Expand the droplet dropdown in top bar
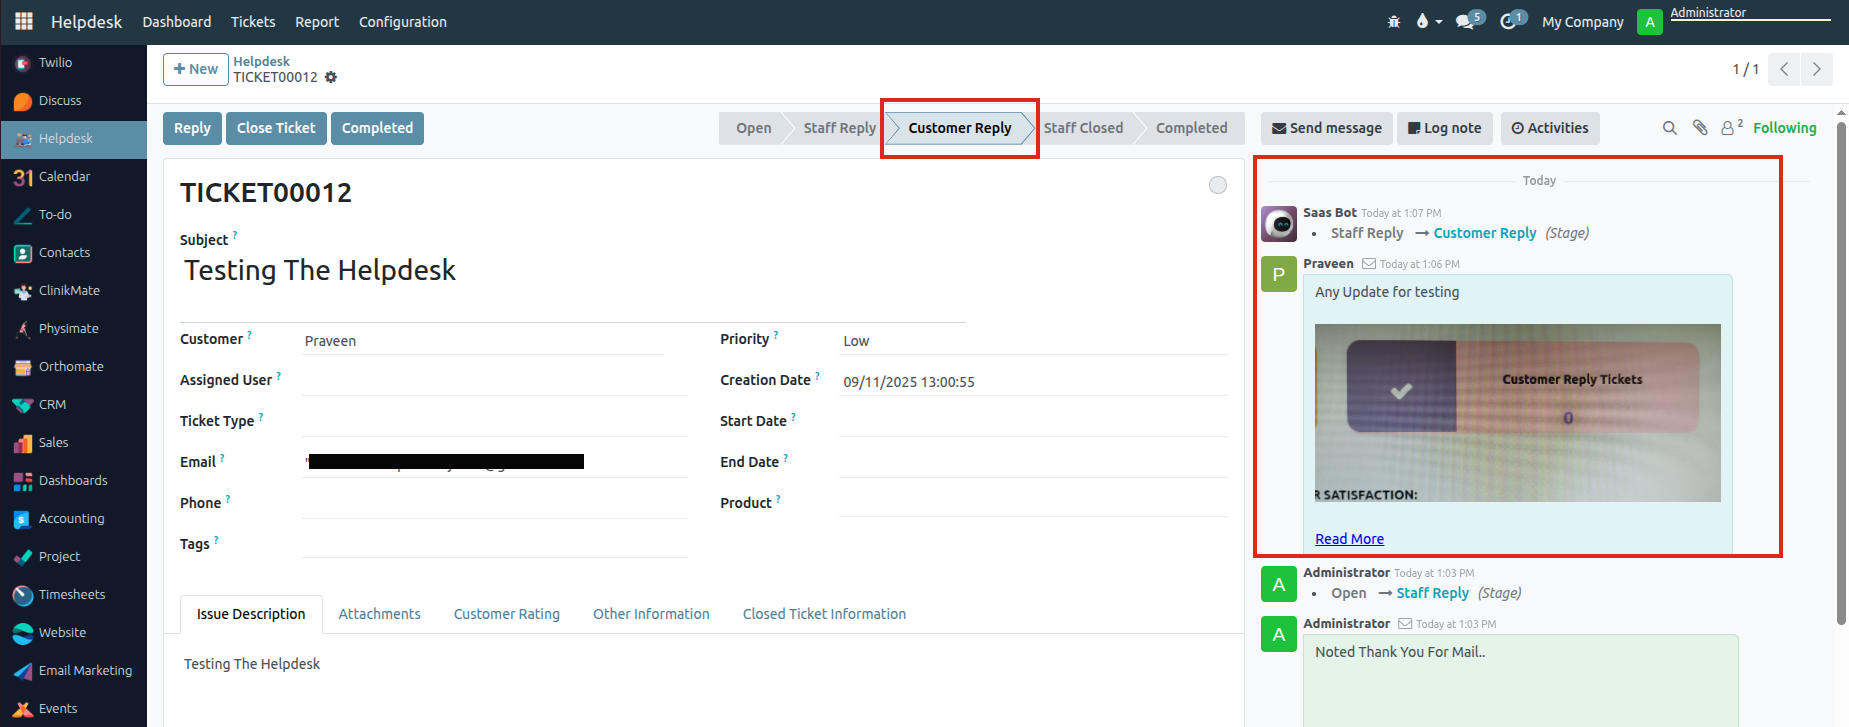 pos(1428,21)
